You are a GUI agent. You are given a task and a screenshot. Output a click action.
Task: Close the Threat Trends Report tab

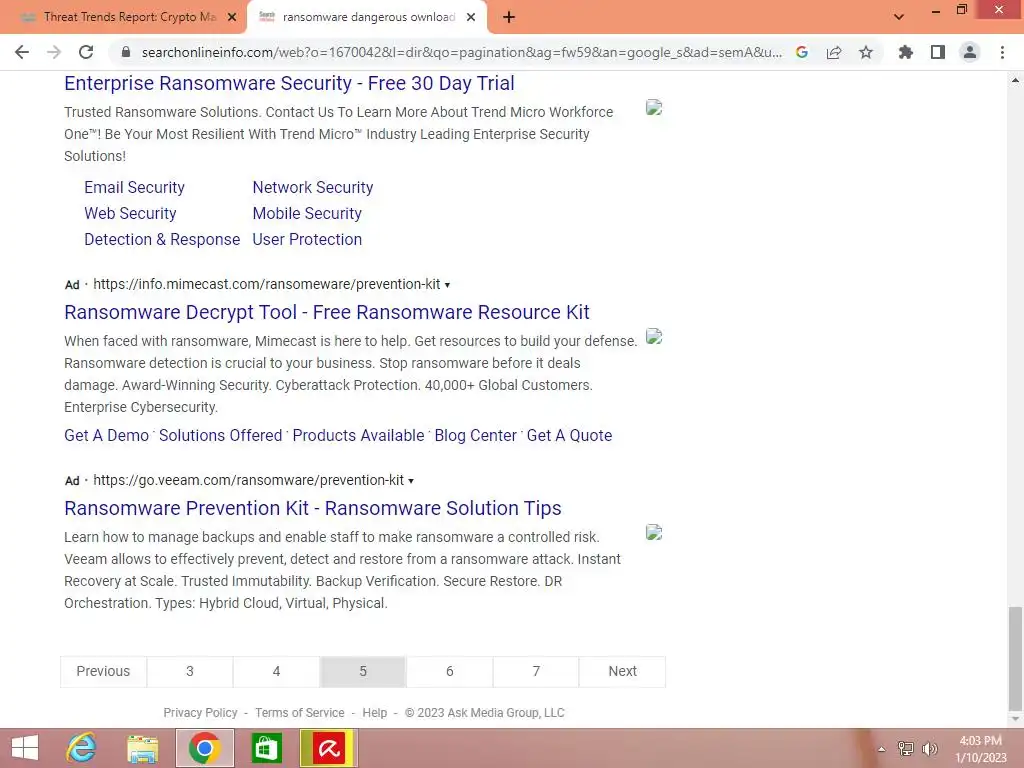click(232, 18)
